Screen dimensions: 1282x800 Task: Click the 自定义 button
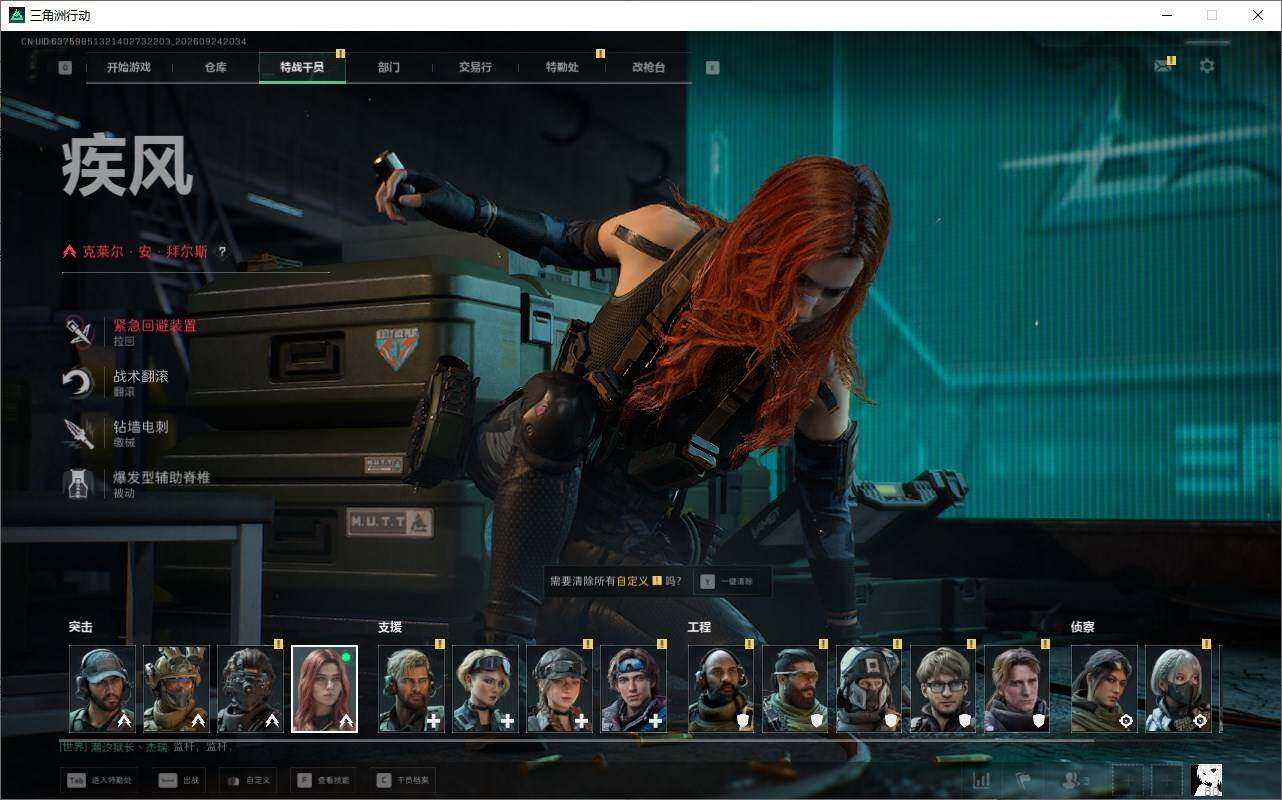coord(247,780)
